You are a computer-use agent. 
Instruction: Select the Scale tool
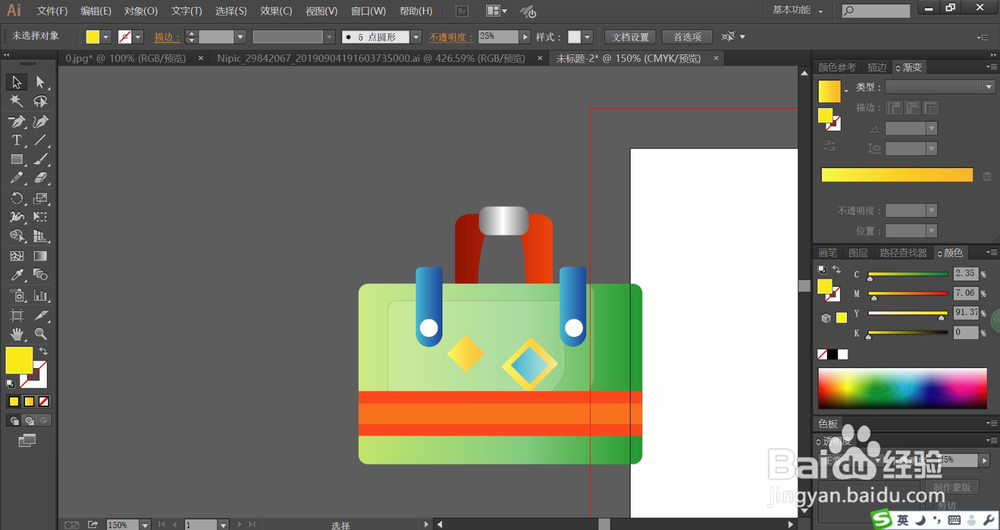(x=41, y=198)
